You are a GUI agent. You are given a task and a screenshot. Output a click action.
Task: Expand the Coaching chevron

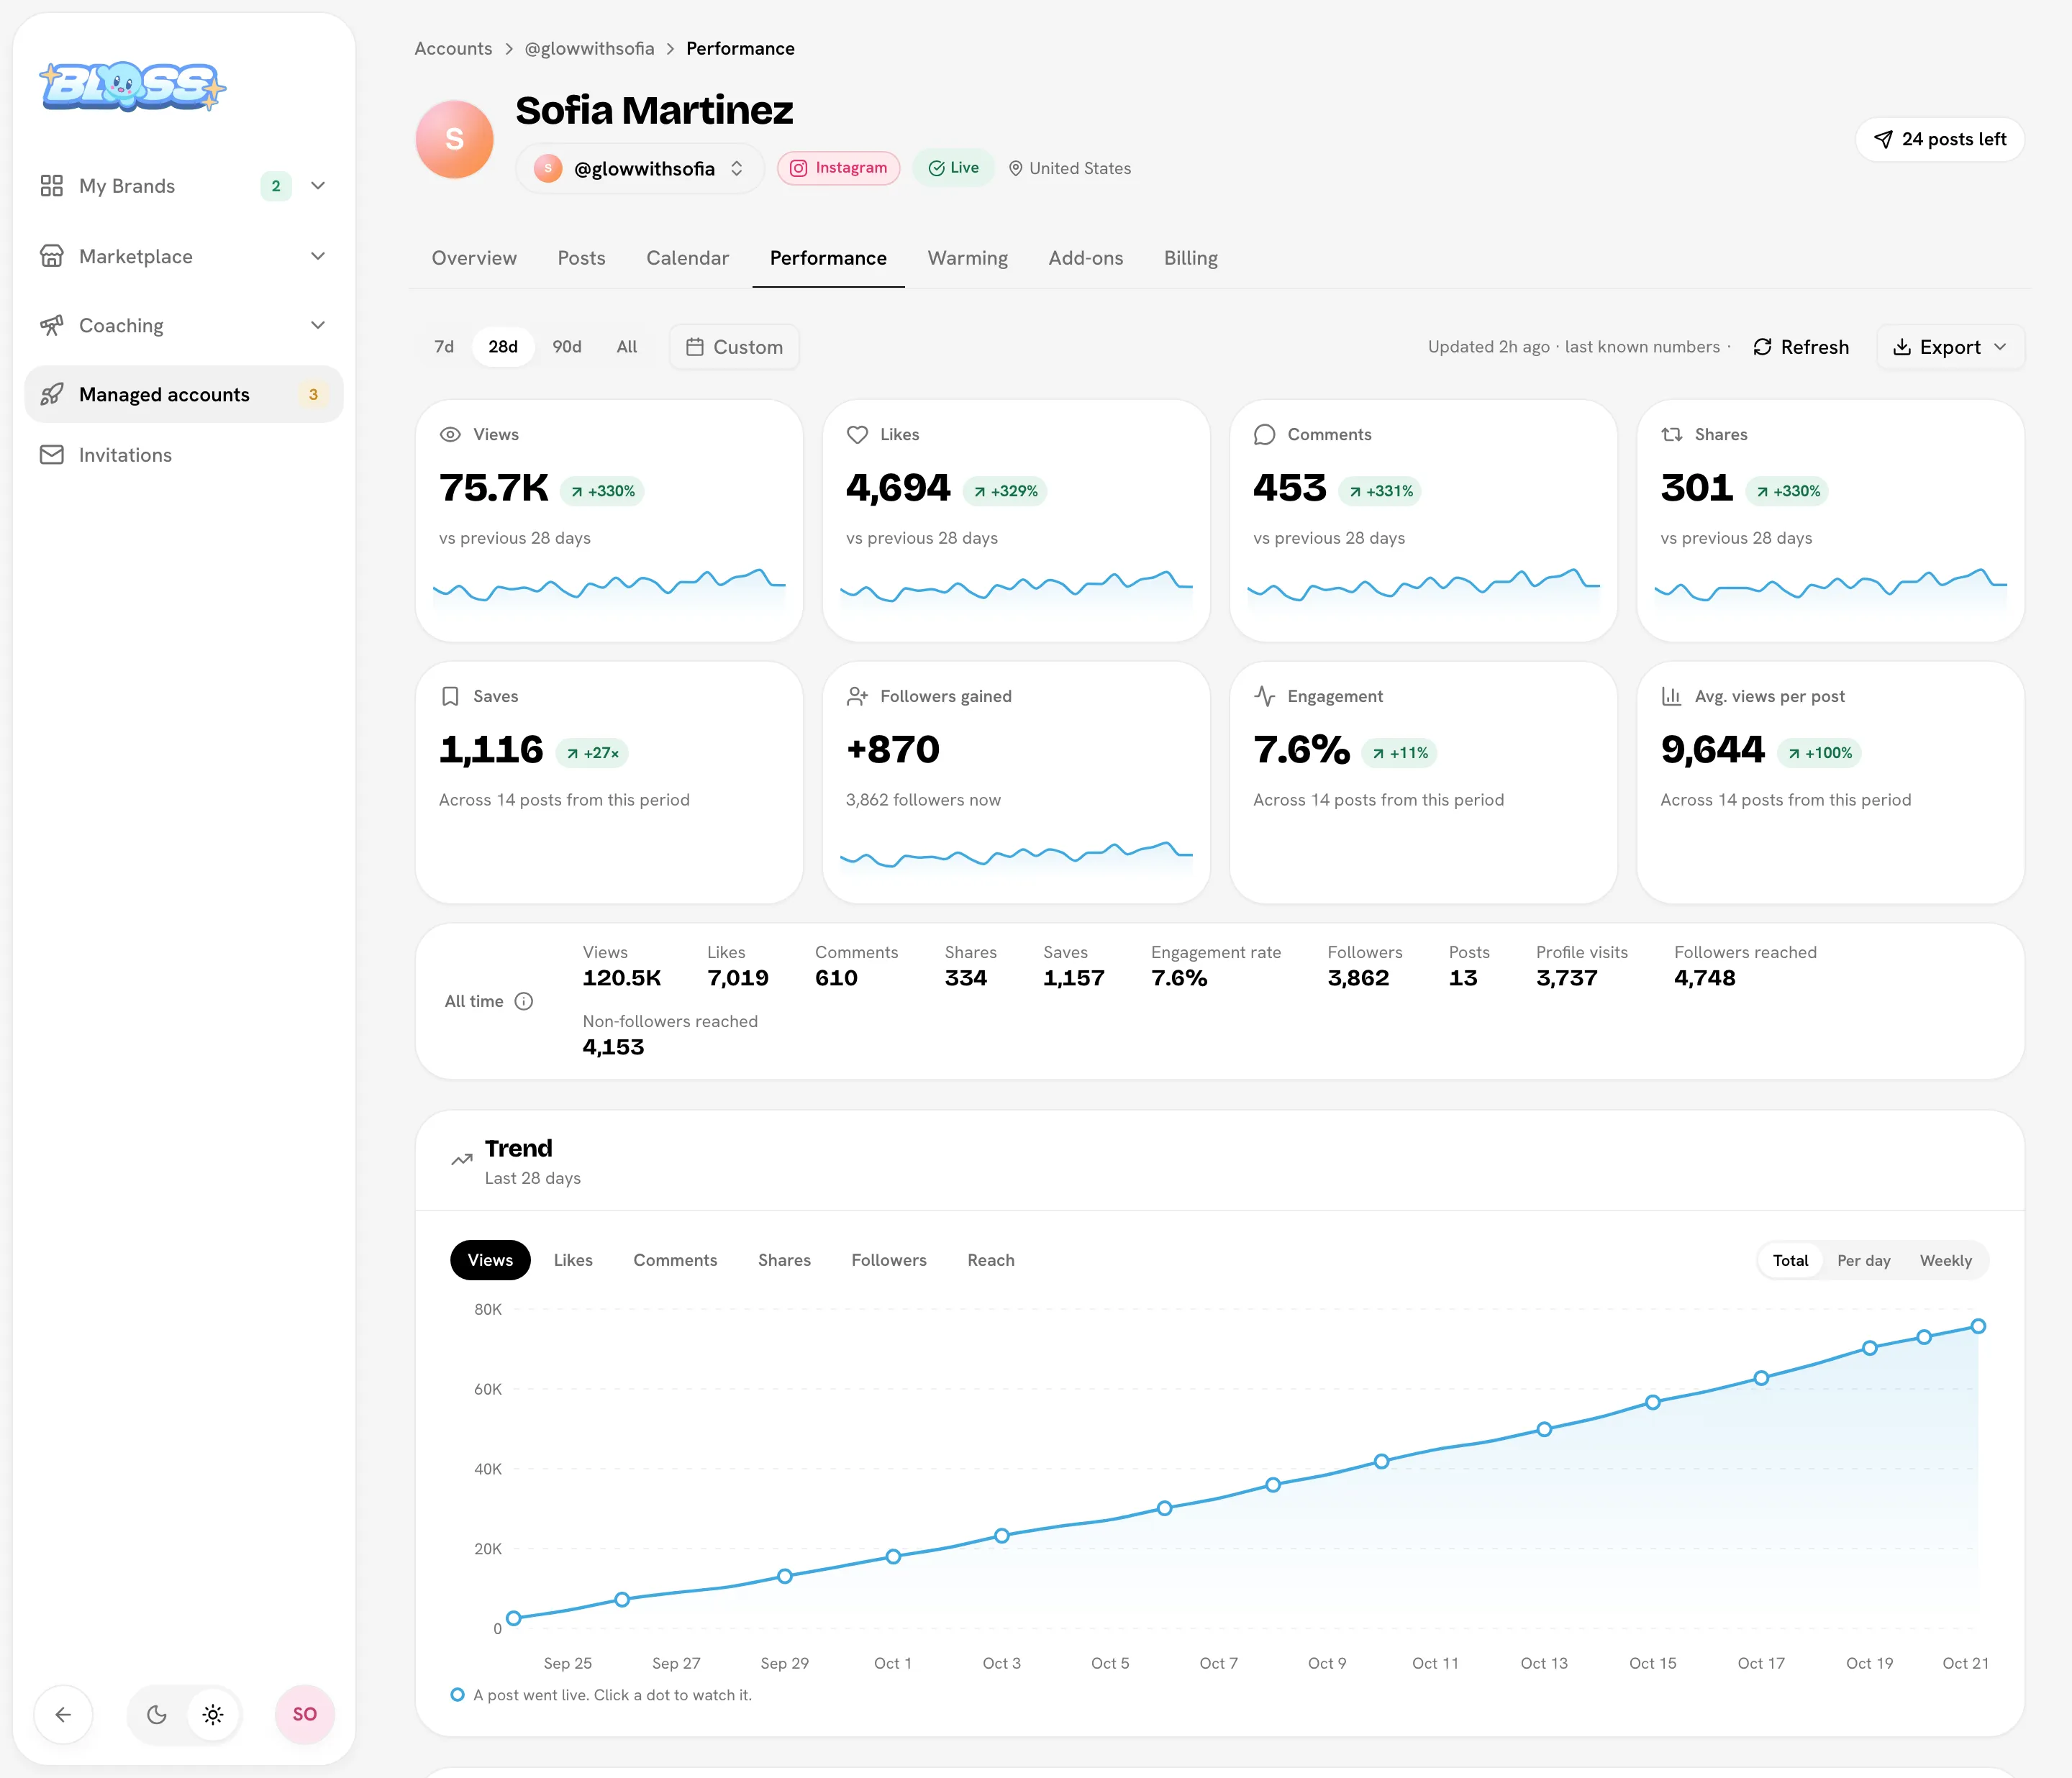pos(318,325)
